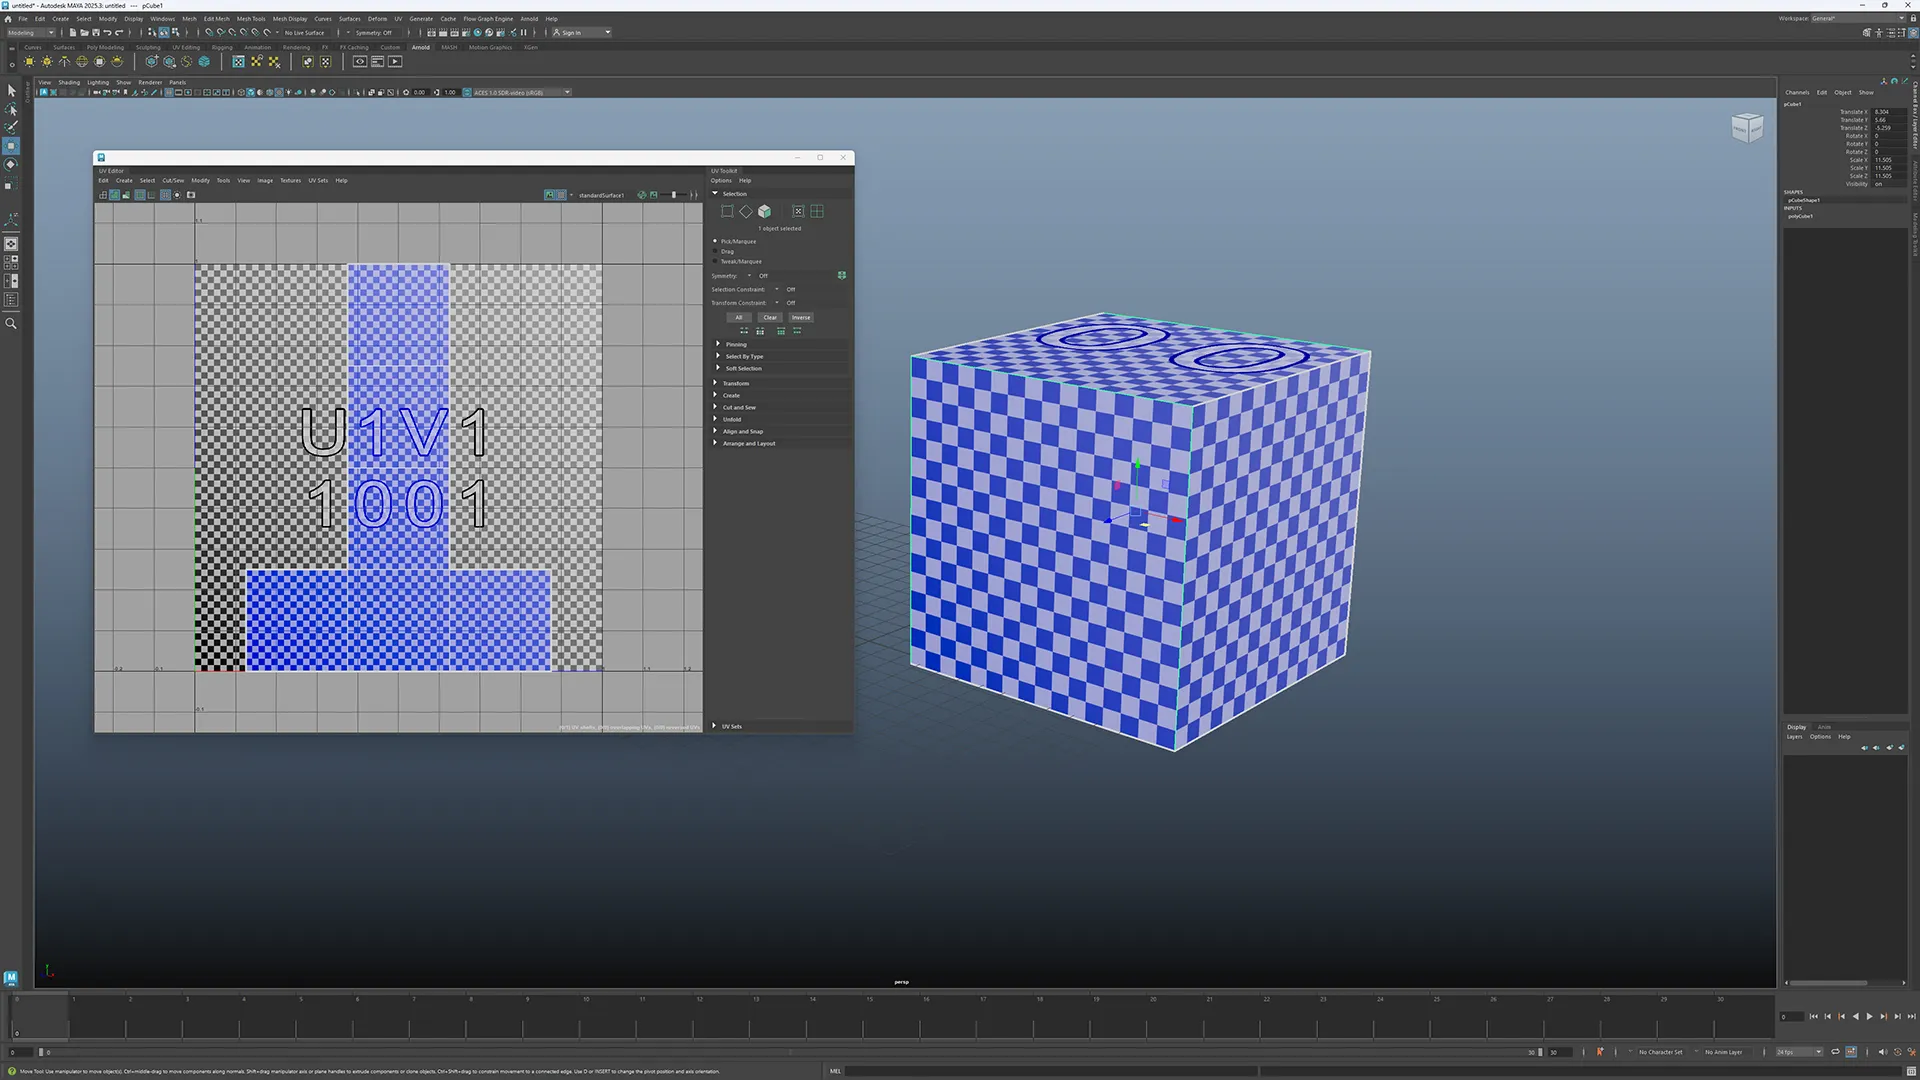1920x1080 pixels.
Task: Open the Channels menu in the Channel Box
Action: pos(1797,92)
